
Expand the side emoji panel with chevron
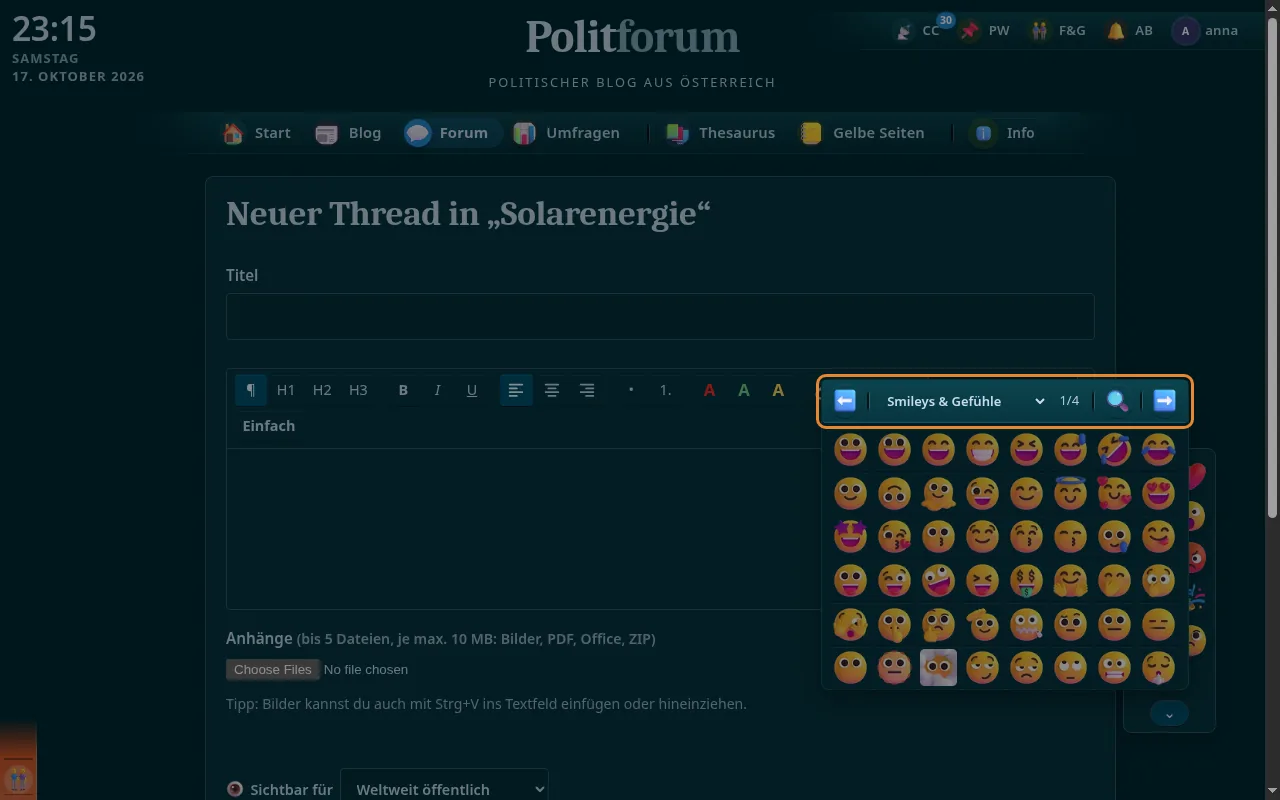pyautogui.click(x=1169, y=714)
